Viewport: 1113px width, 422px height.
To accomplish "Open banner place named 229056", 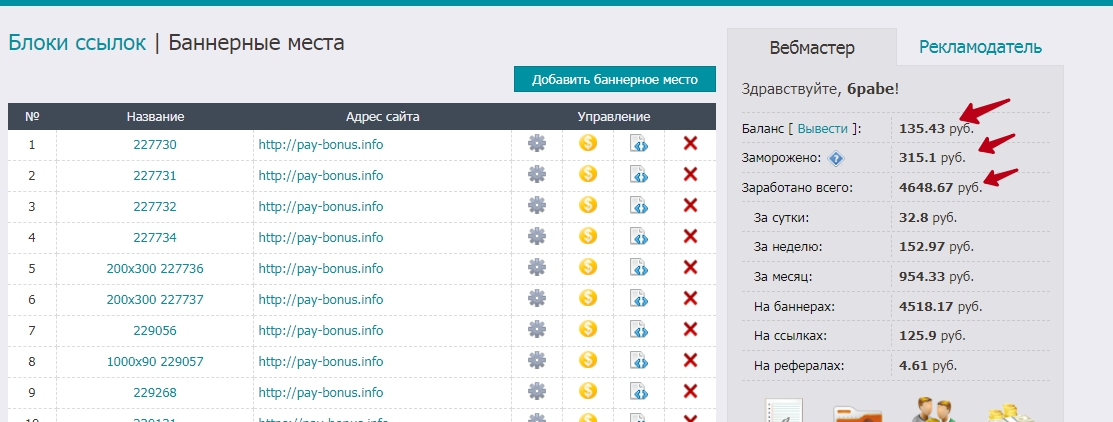I will (155, 331).
